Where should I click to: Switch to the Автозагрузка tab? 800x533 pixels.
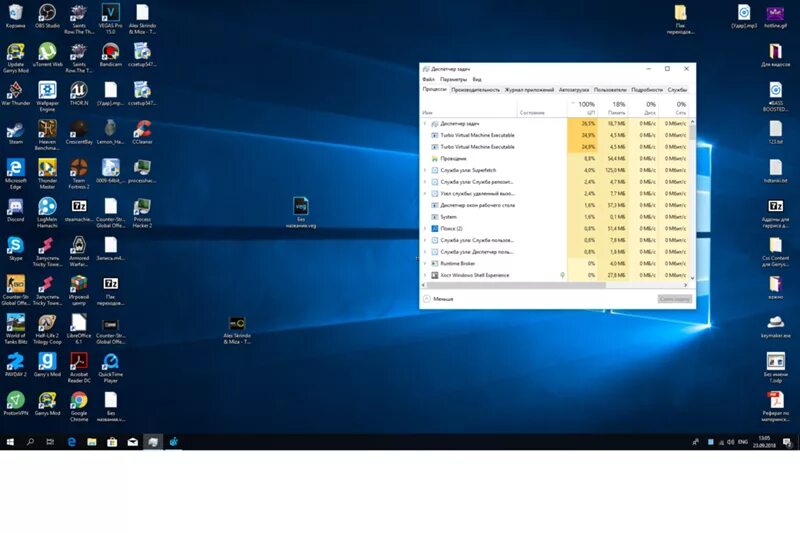click(574, 90)
